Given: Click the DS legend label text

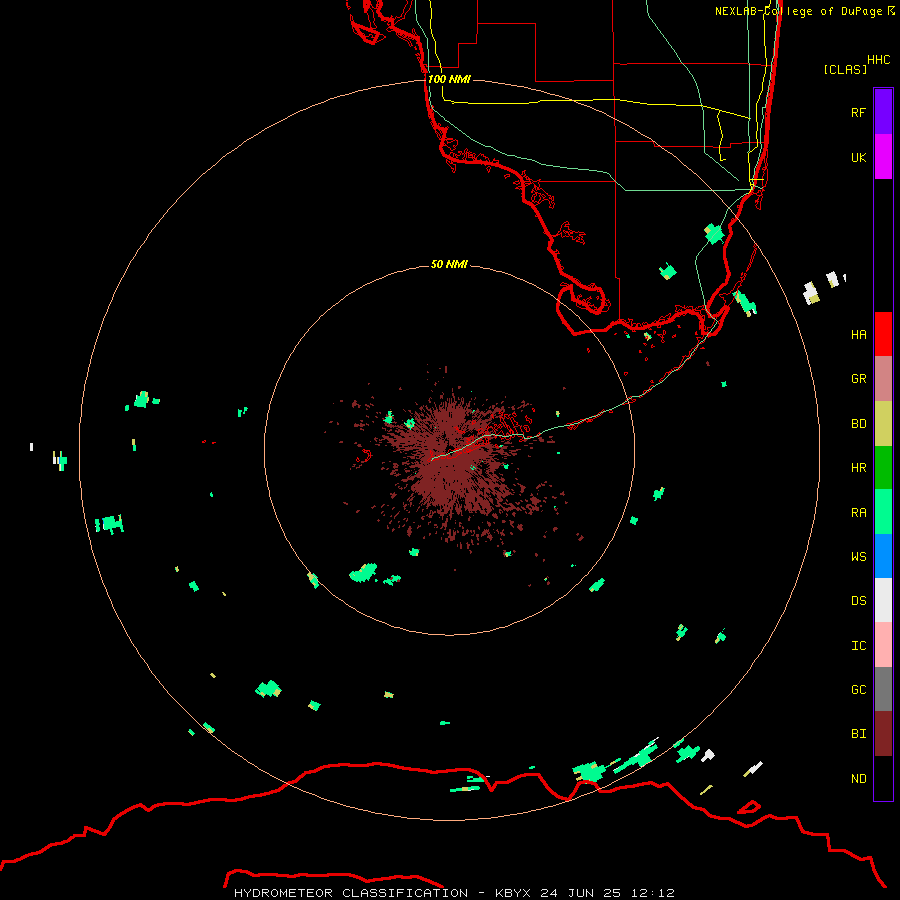Looking at the screenshot, I should [x=858, y=601].
